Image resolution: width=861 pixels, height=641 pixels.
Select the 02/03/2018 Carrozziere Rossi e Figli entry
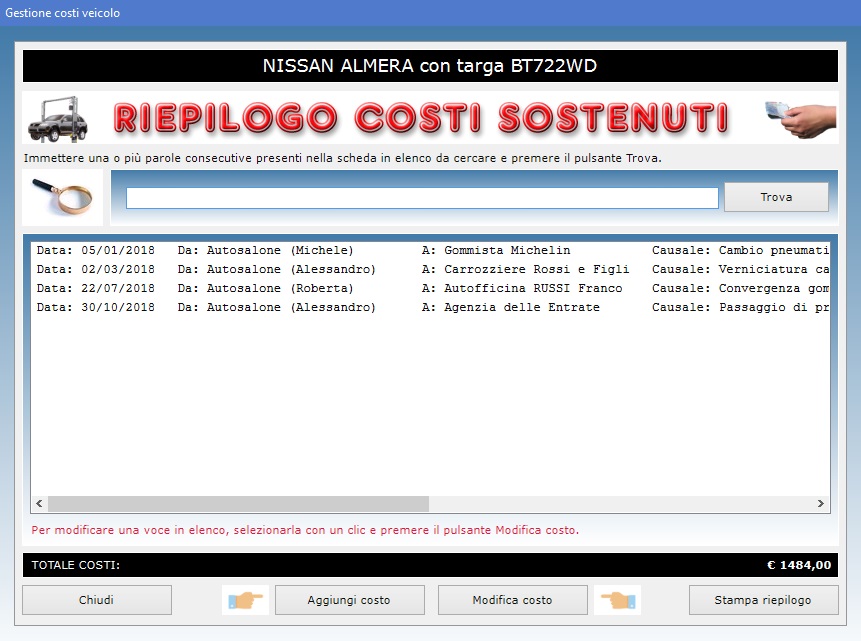(x=430, y=270)
